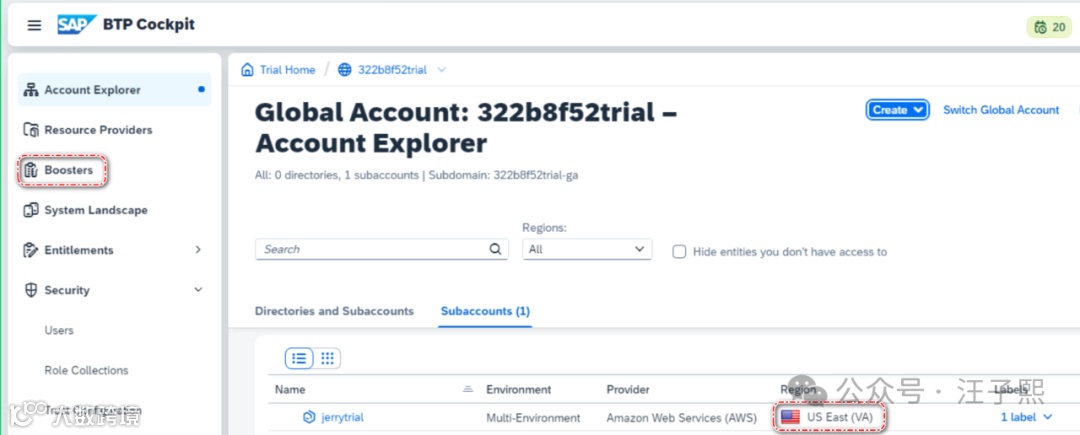Open the Create dropdown button
1080x435 pixels.
[x=897, y=110]
